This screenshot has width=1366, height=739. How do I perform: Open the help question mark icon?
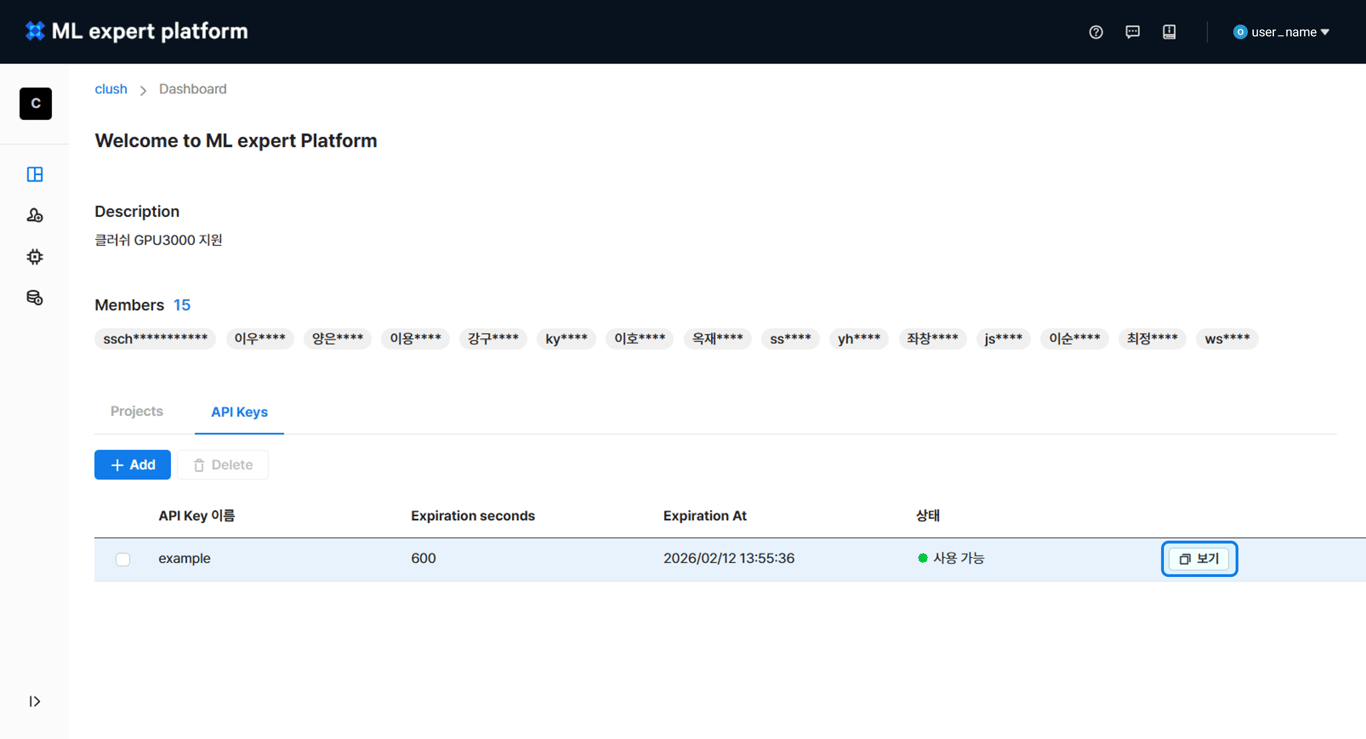pyautogui.click(x=1096, y=32)
